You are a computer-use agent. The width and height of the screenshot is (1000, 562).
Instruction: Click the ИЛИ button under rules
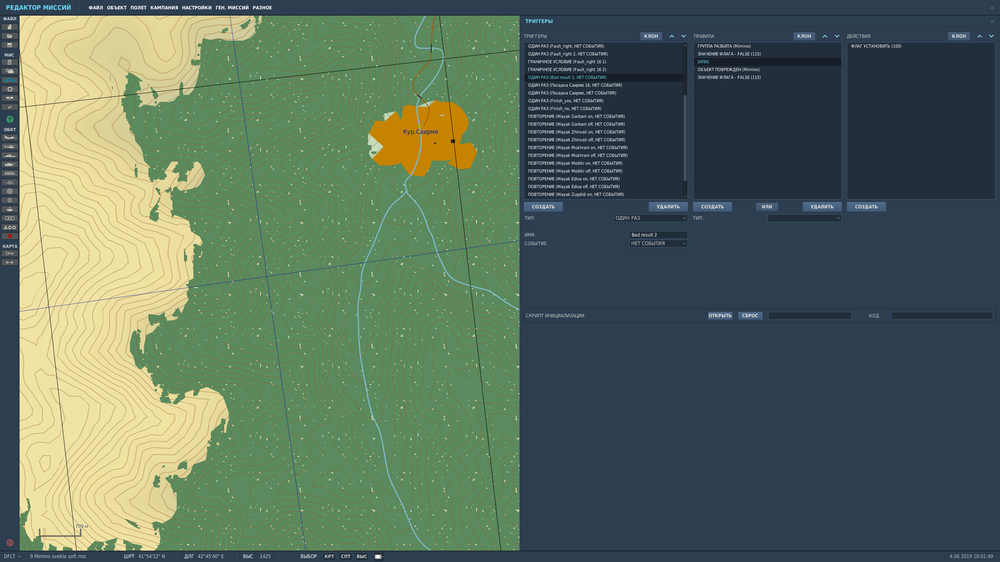(767, 206)
